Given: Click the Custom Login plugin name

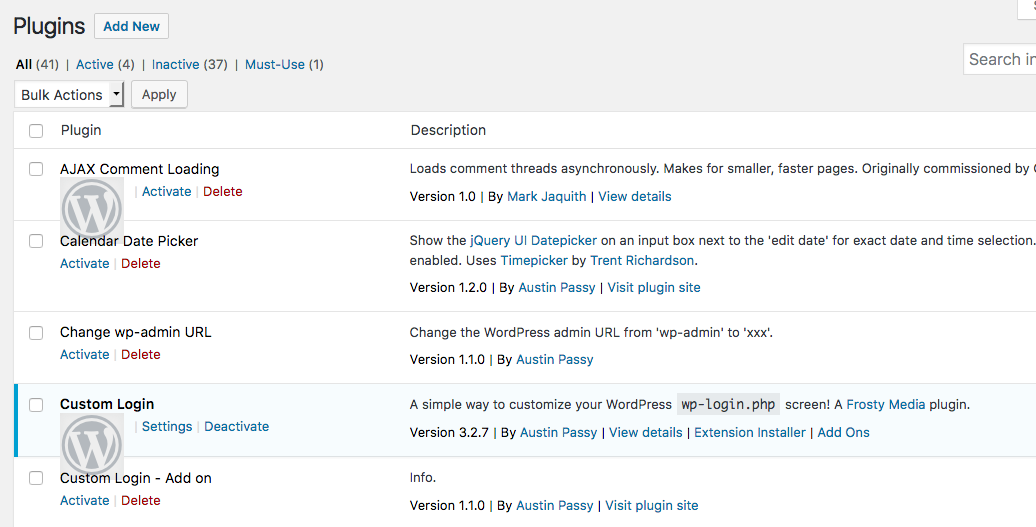Looking at the screenshot, I should click(107, 404).
